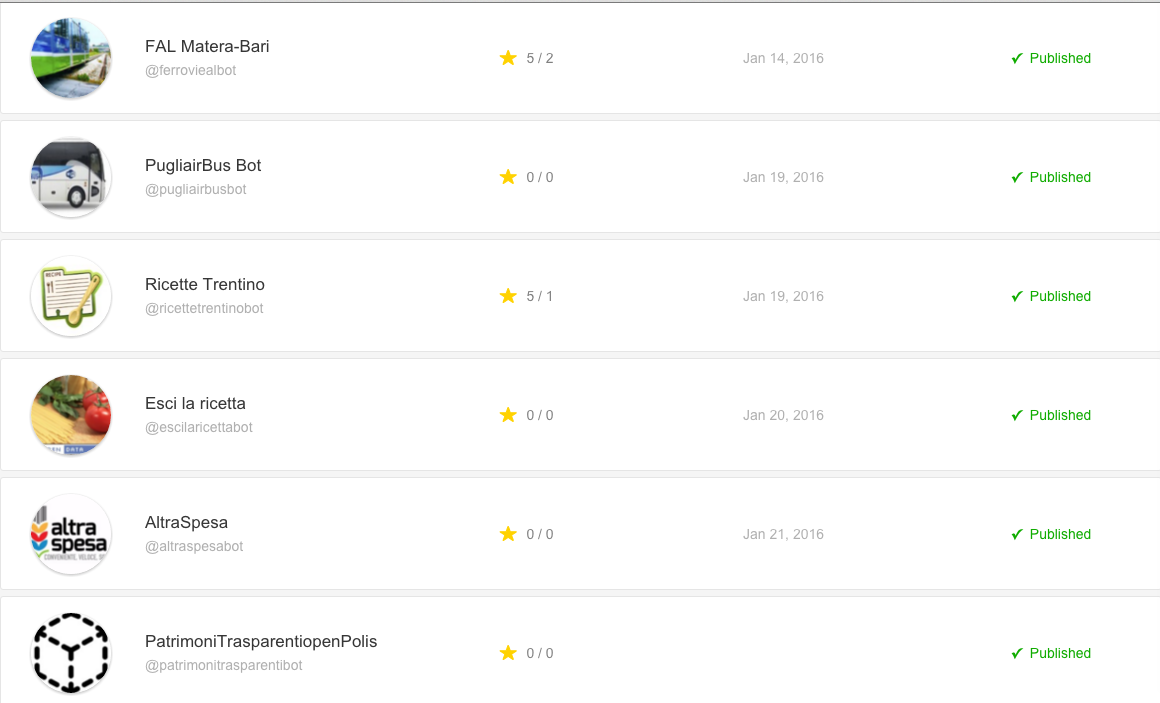Select the Jan 21, 2016 date of AltraSpesa
Viewport: 1160px width, 703px height.
pyautogui.click(x=783, y=534)
